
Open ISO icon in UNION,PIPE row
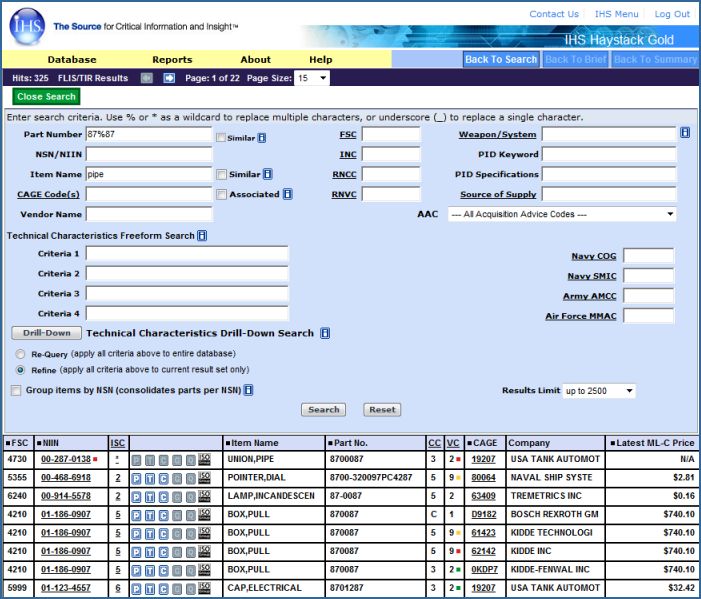pyautogui.click(x=204, y=460)
